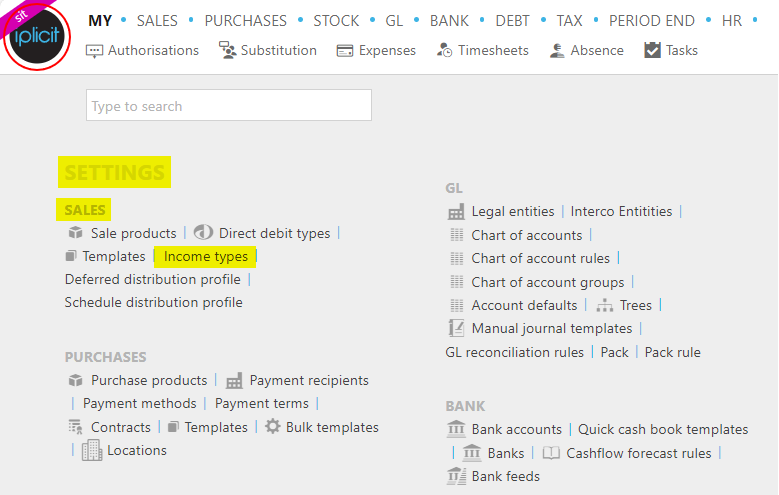Click the Account defaults grid icon

coord(457,305)
